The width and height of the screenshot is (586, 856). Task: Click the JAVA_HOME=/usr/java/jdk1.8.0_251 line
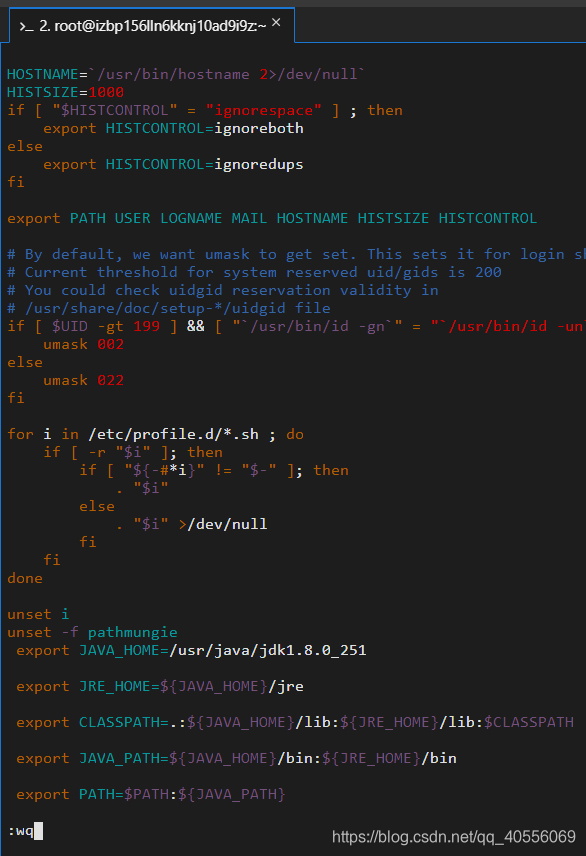pyautogui.click(x=191, y=650)
